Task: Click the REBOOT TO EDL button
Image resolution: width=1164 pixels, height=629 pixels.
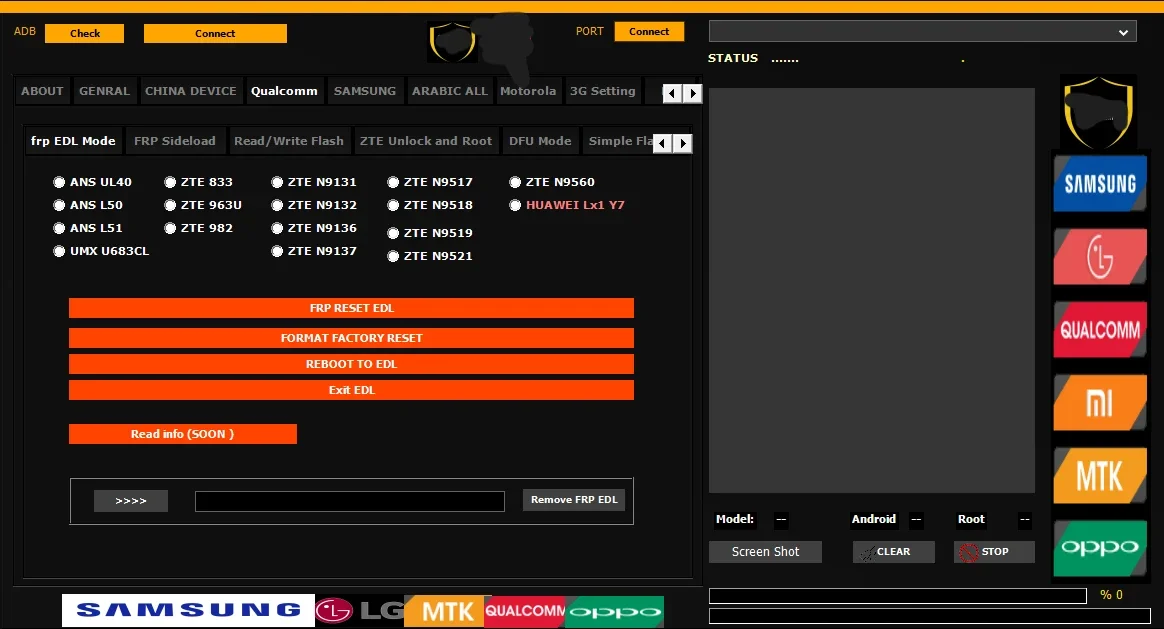Action: tap(351, 364)
